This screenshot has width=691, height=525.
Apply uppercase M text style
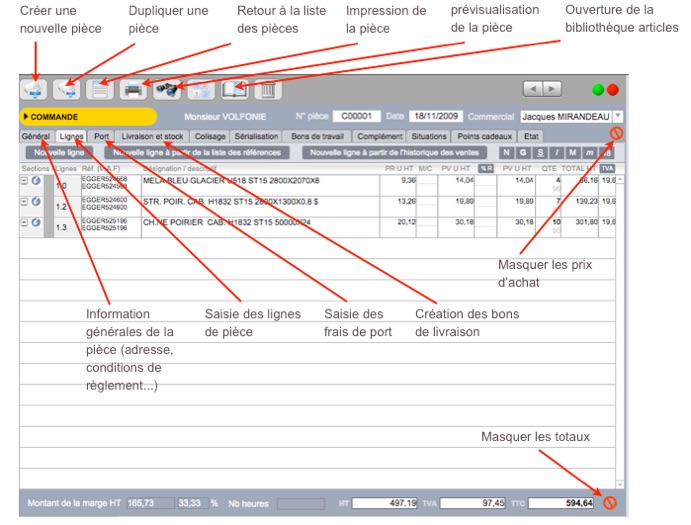tap(572, 153)
